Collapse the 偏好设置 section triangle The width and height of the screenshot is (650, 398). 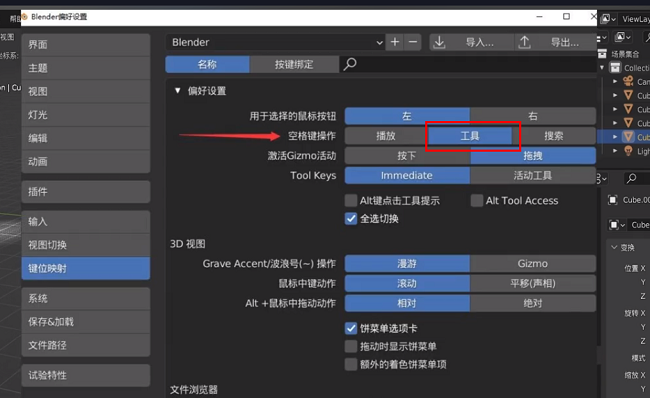click(x=177, y=90)
